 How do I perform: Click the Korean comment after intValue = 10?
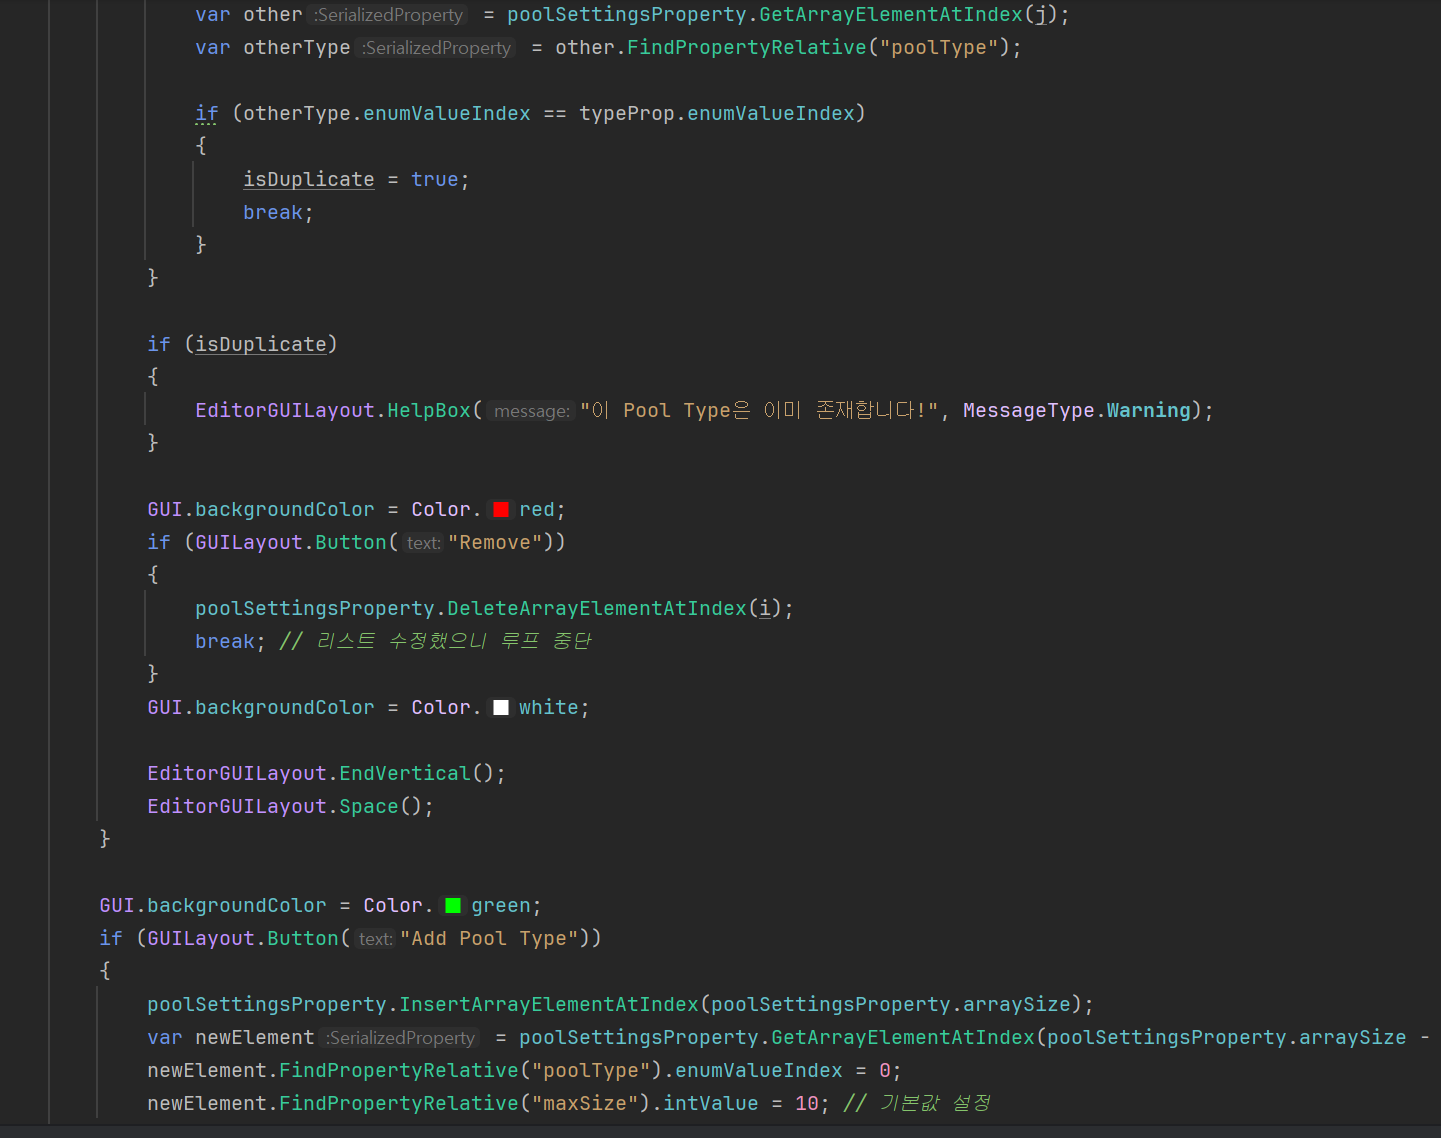pos(917,1104)
